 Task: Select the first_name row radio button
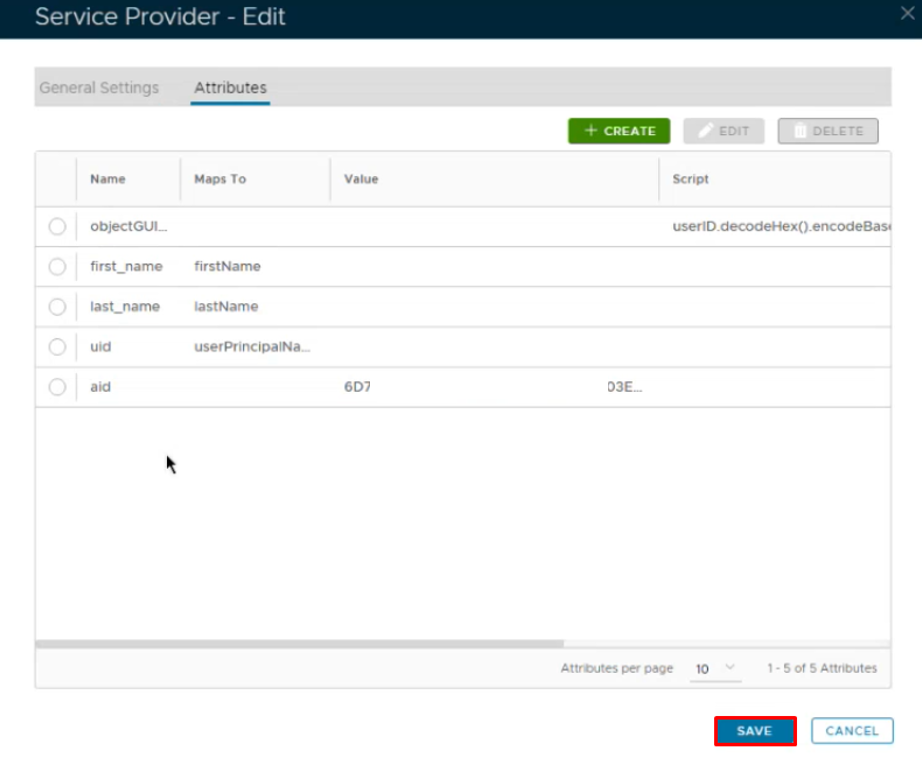point(57,267)
